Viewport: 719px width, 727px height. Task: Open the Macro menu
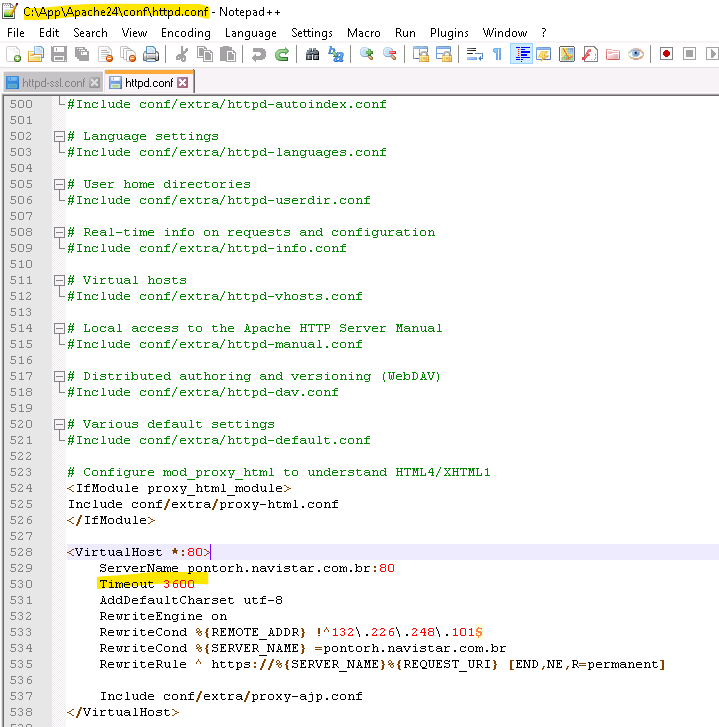(x=364, y=33)
